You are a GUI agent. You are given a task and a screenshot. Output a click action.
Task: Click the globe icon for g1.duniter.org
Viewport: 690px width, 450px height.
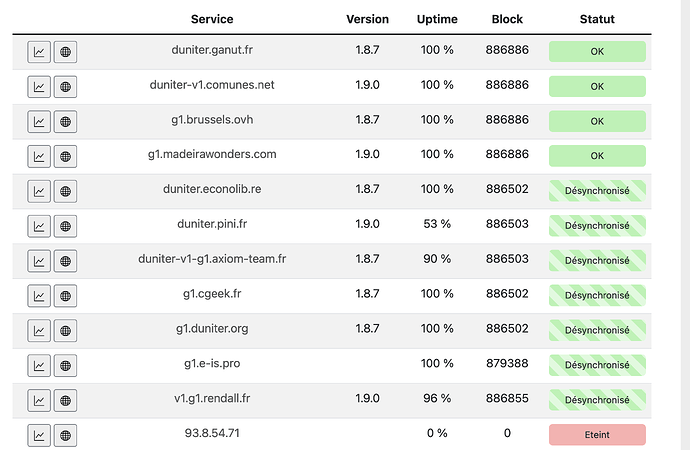point(66,330)
